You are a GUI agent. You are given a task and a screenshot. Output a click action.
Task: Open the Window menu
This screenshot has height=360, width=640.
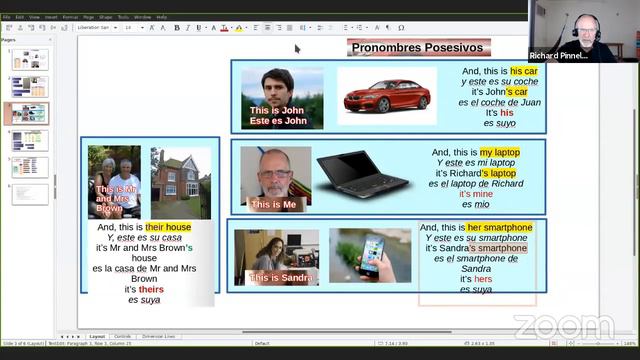[142, 17]
